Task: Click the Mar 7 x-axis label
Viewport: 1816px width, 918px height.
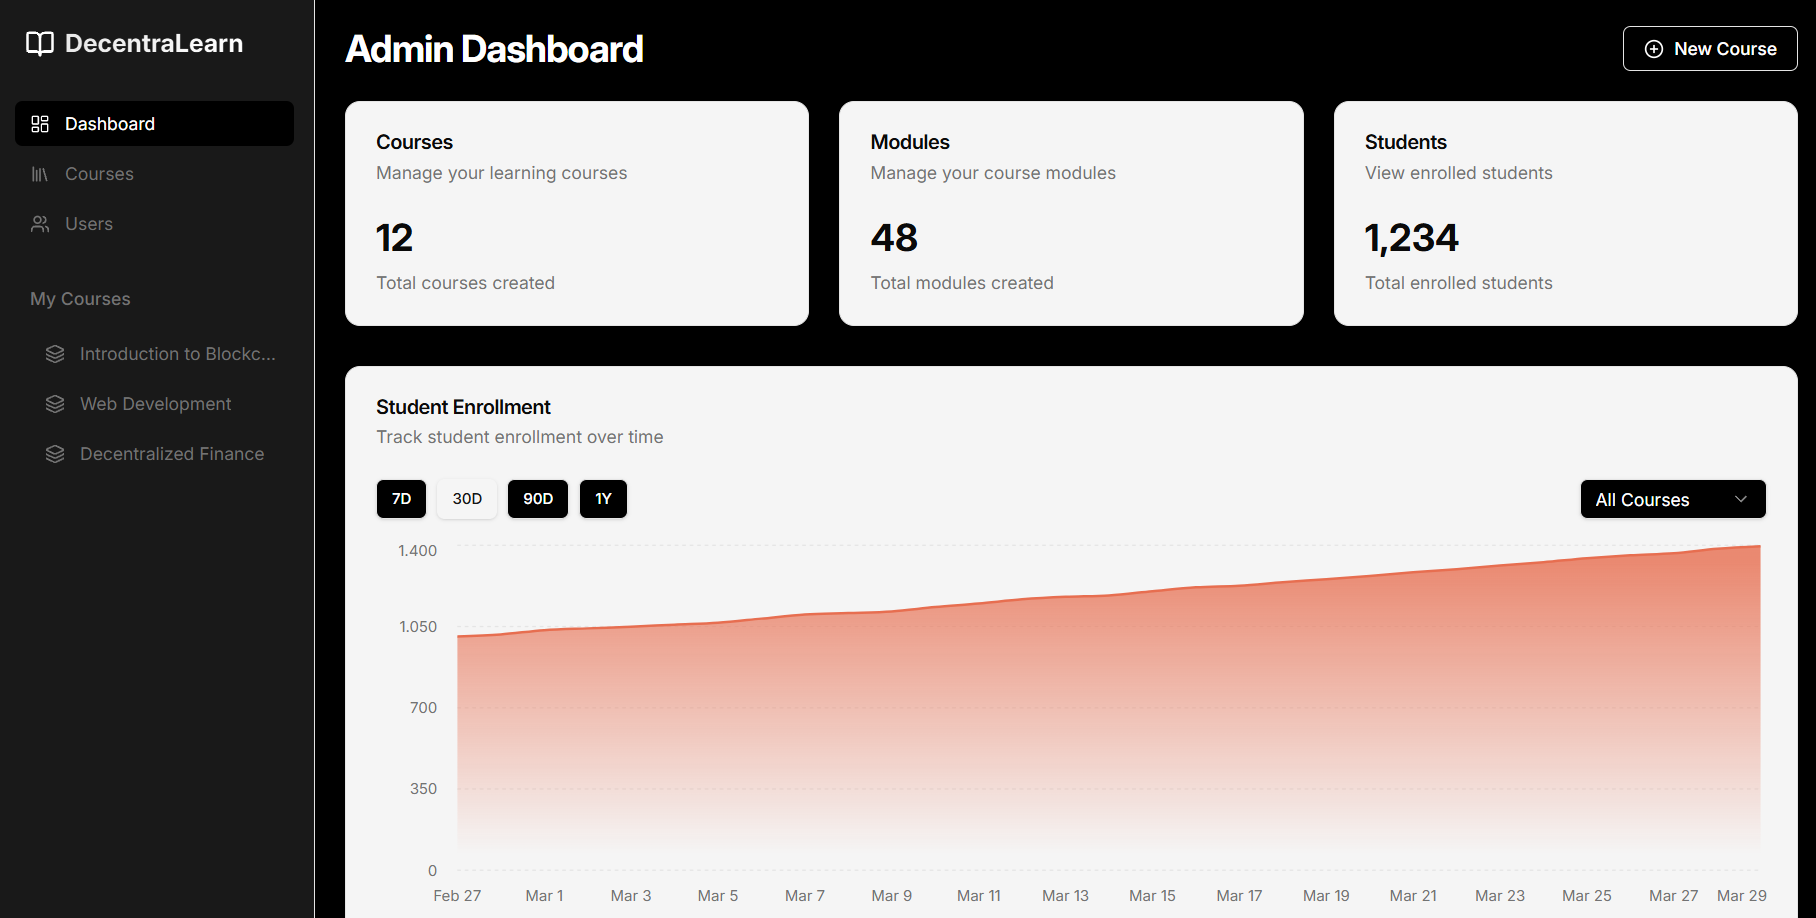Action: [x=805, y=896]
